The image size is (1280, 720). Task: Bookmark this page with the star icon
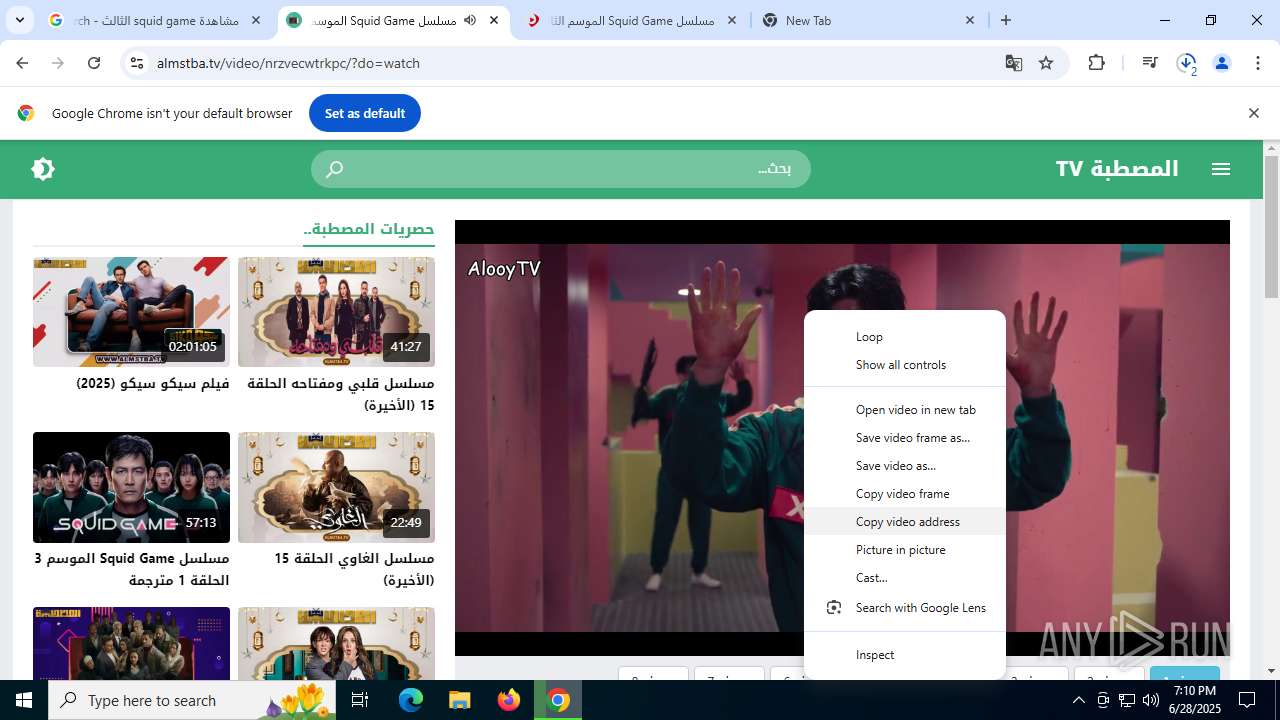click(x=1046, y=63)
